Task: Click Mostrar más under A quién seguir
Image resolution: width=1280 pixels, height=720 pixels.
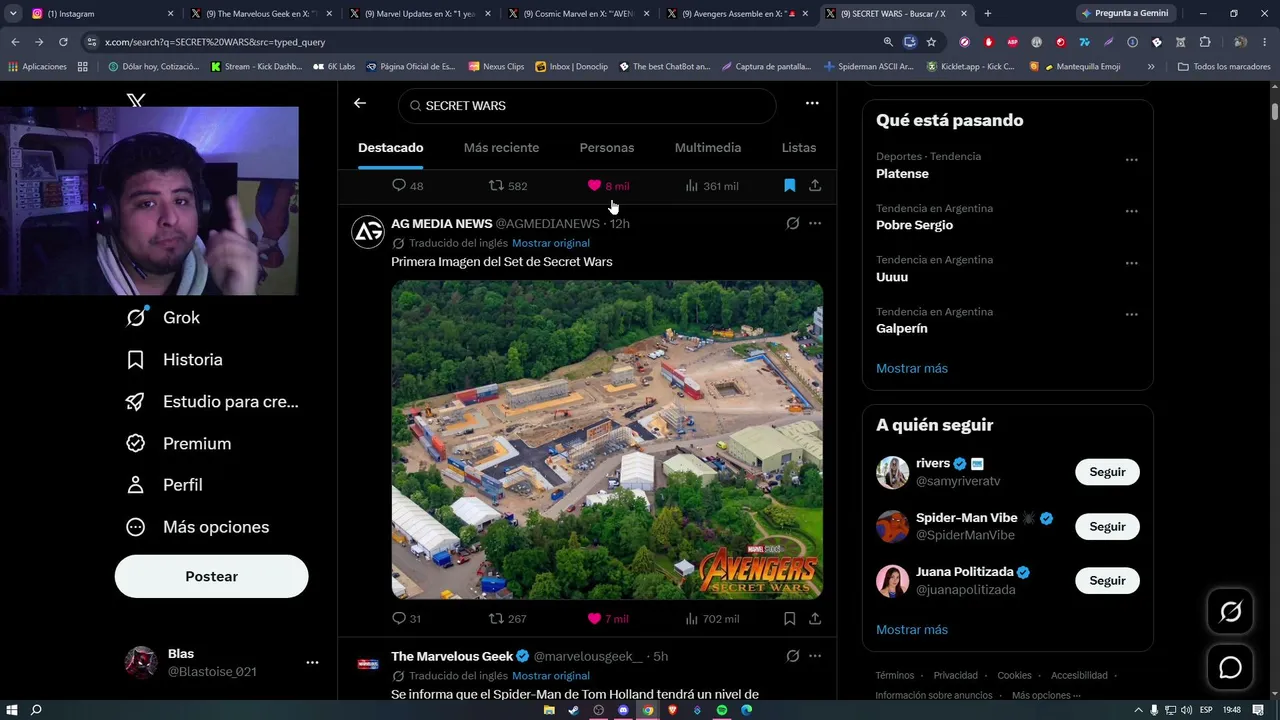Action: point(912,630)
